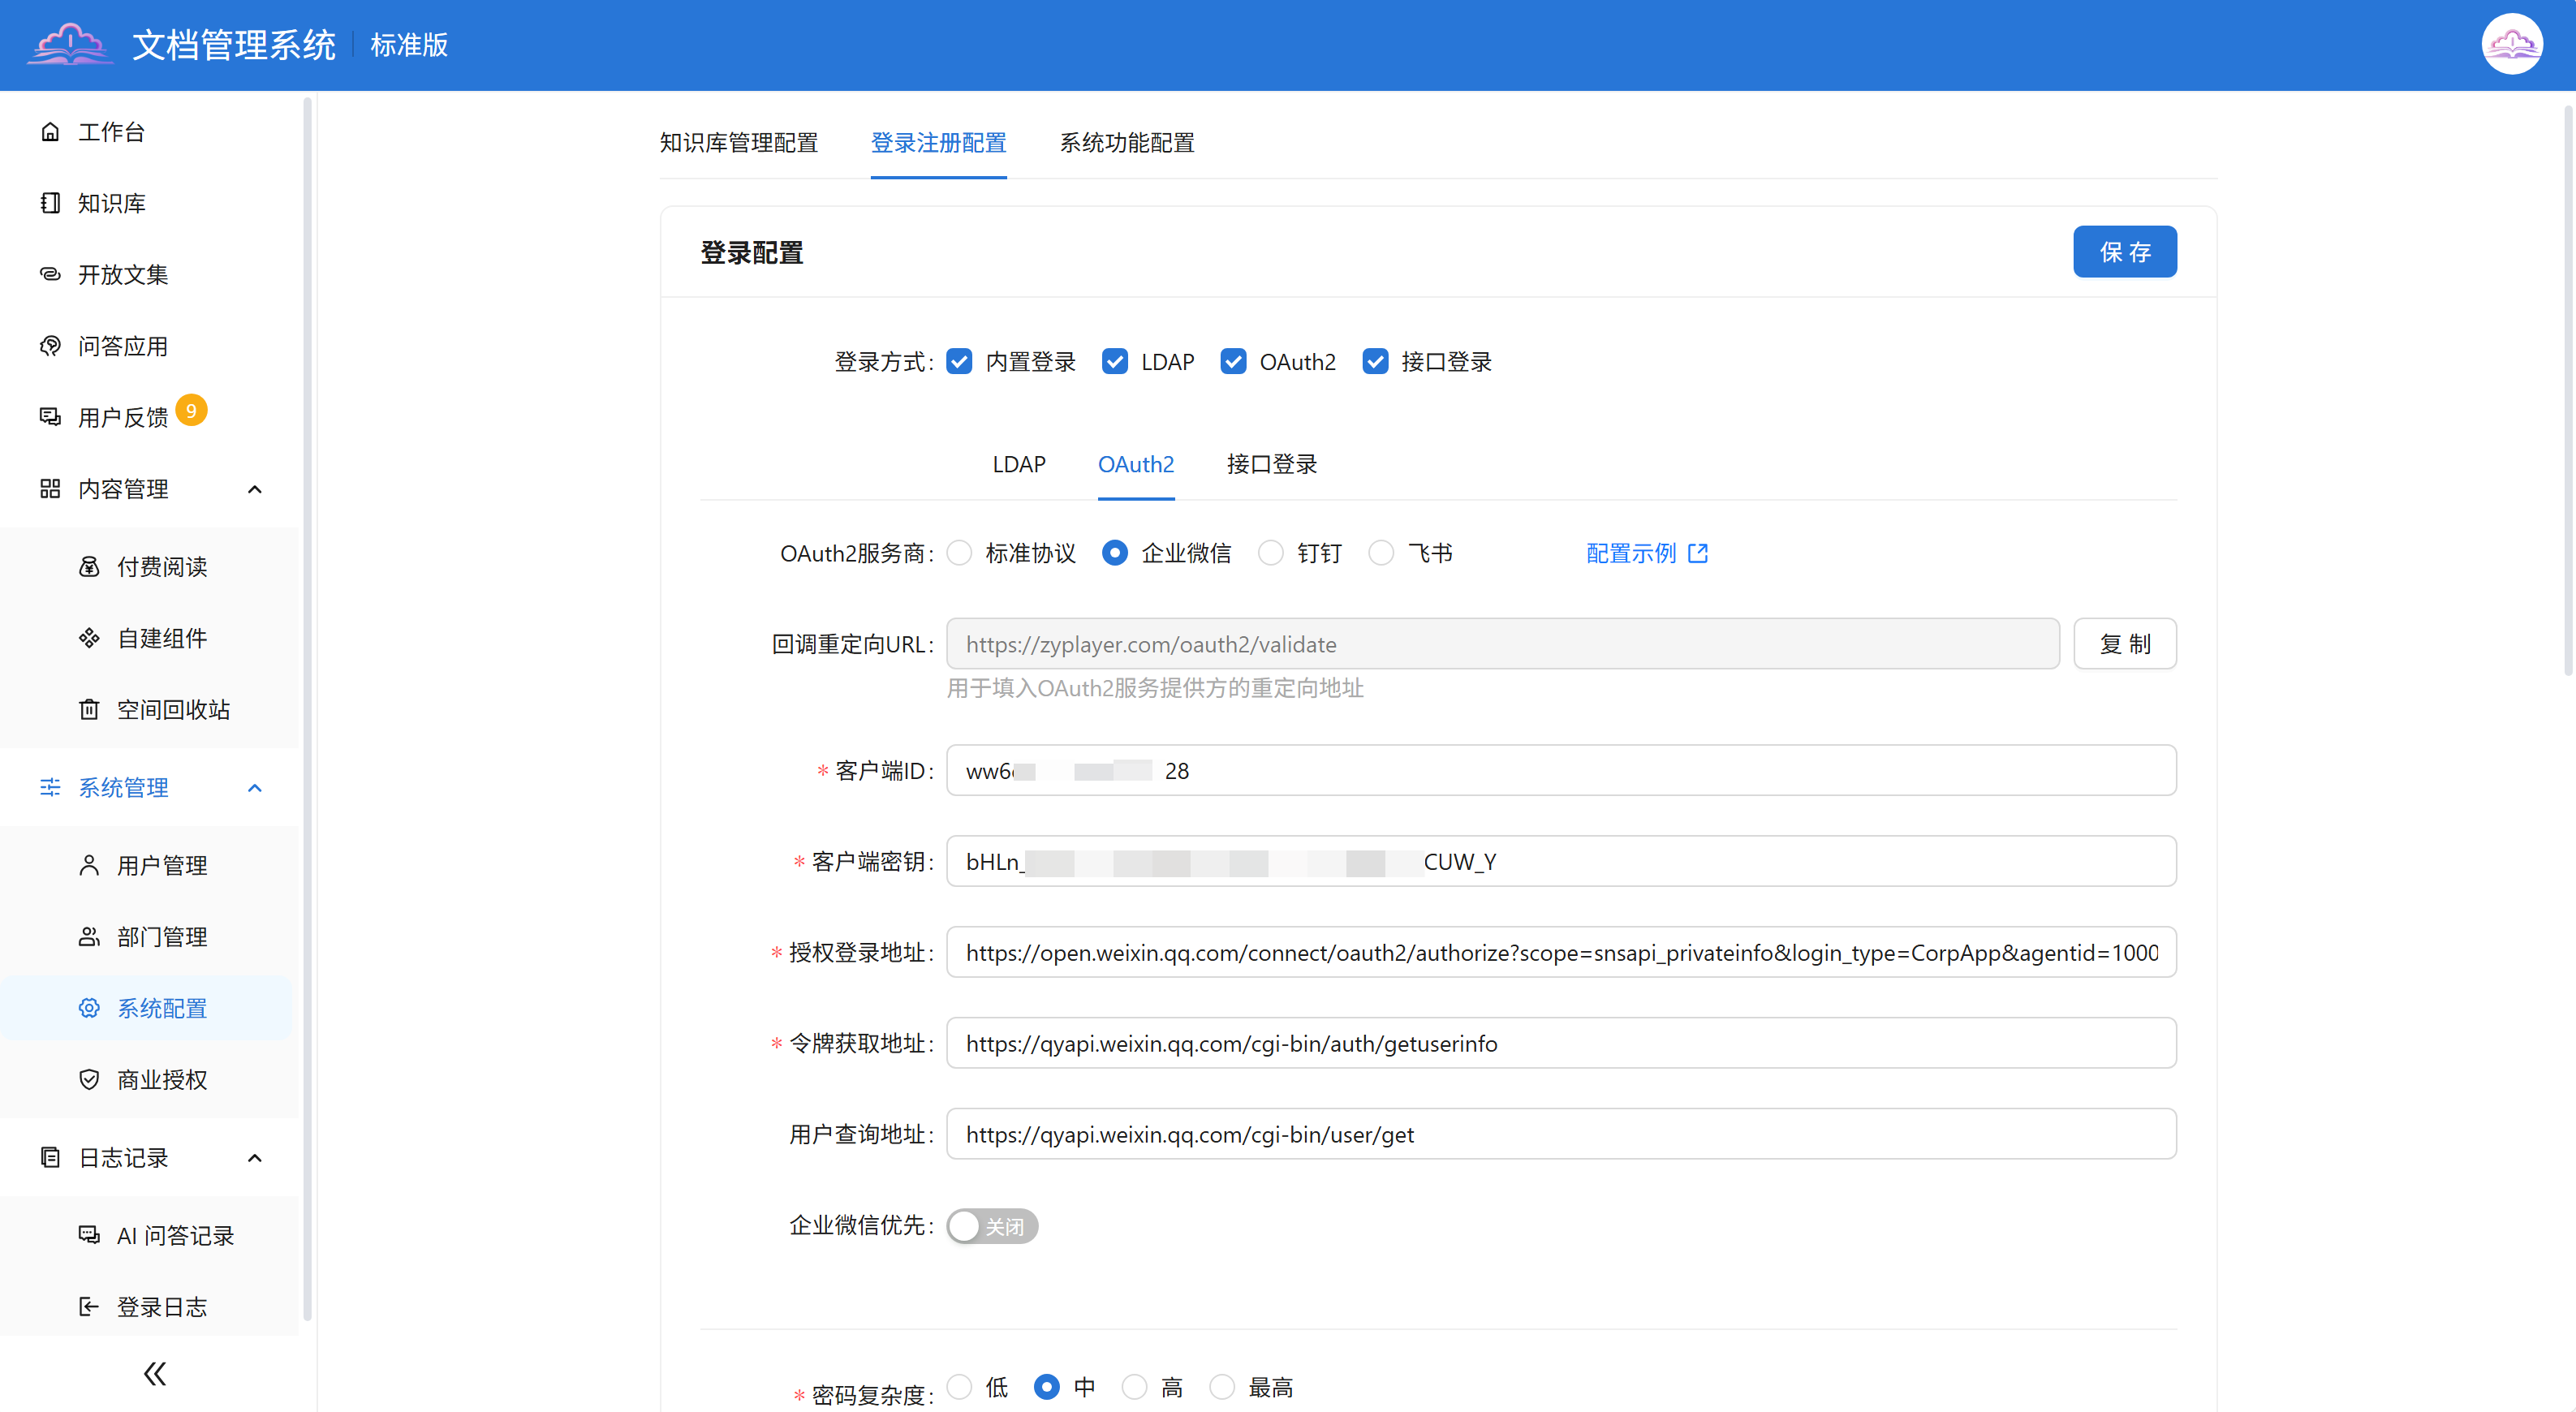Collapse the sidebar with double-chevron icon
The height and width of the screenshot is (1412, 2576).
point(154,1373)
